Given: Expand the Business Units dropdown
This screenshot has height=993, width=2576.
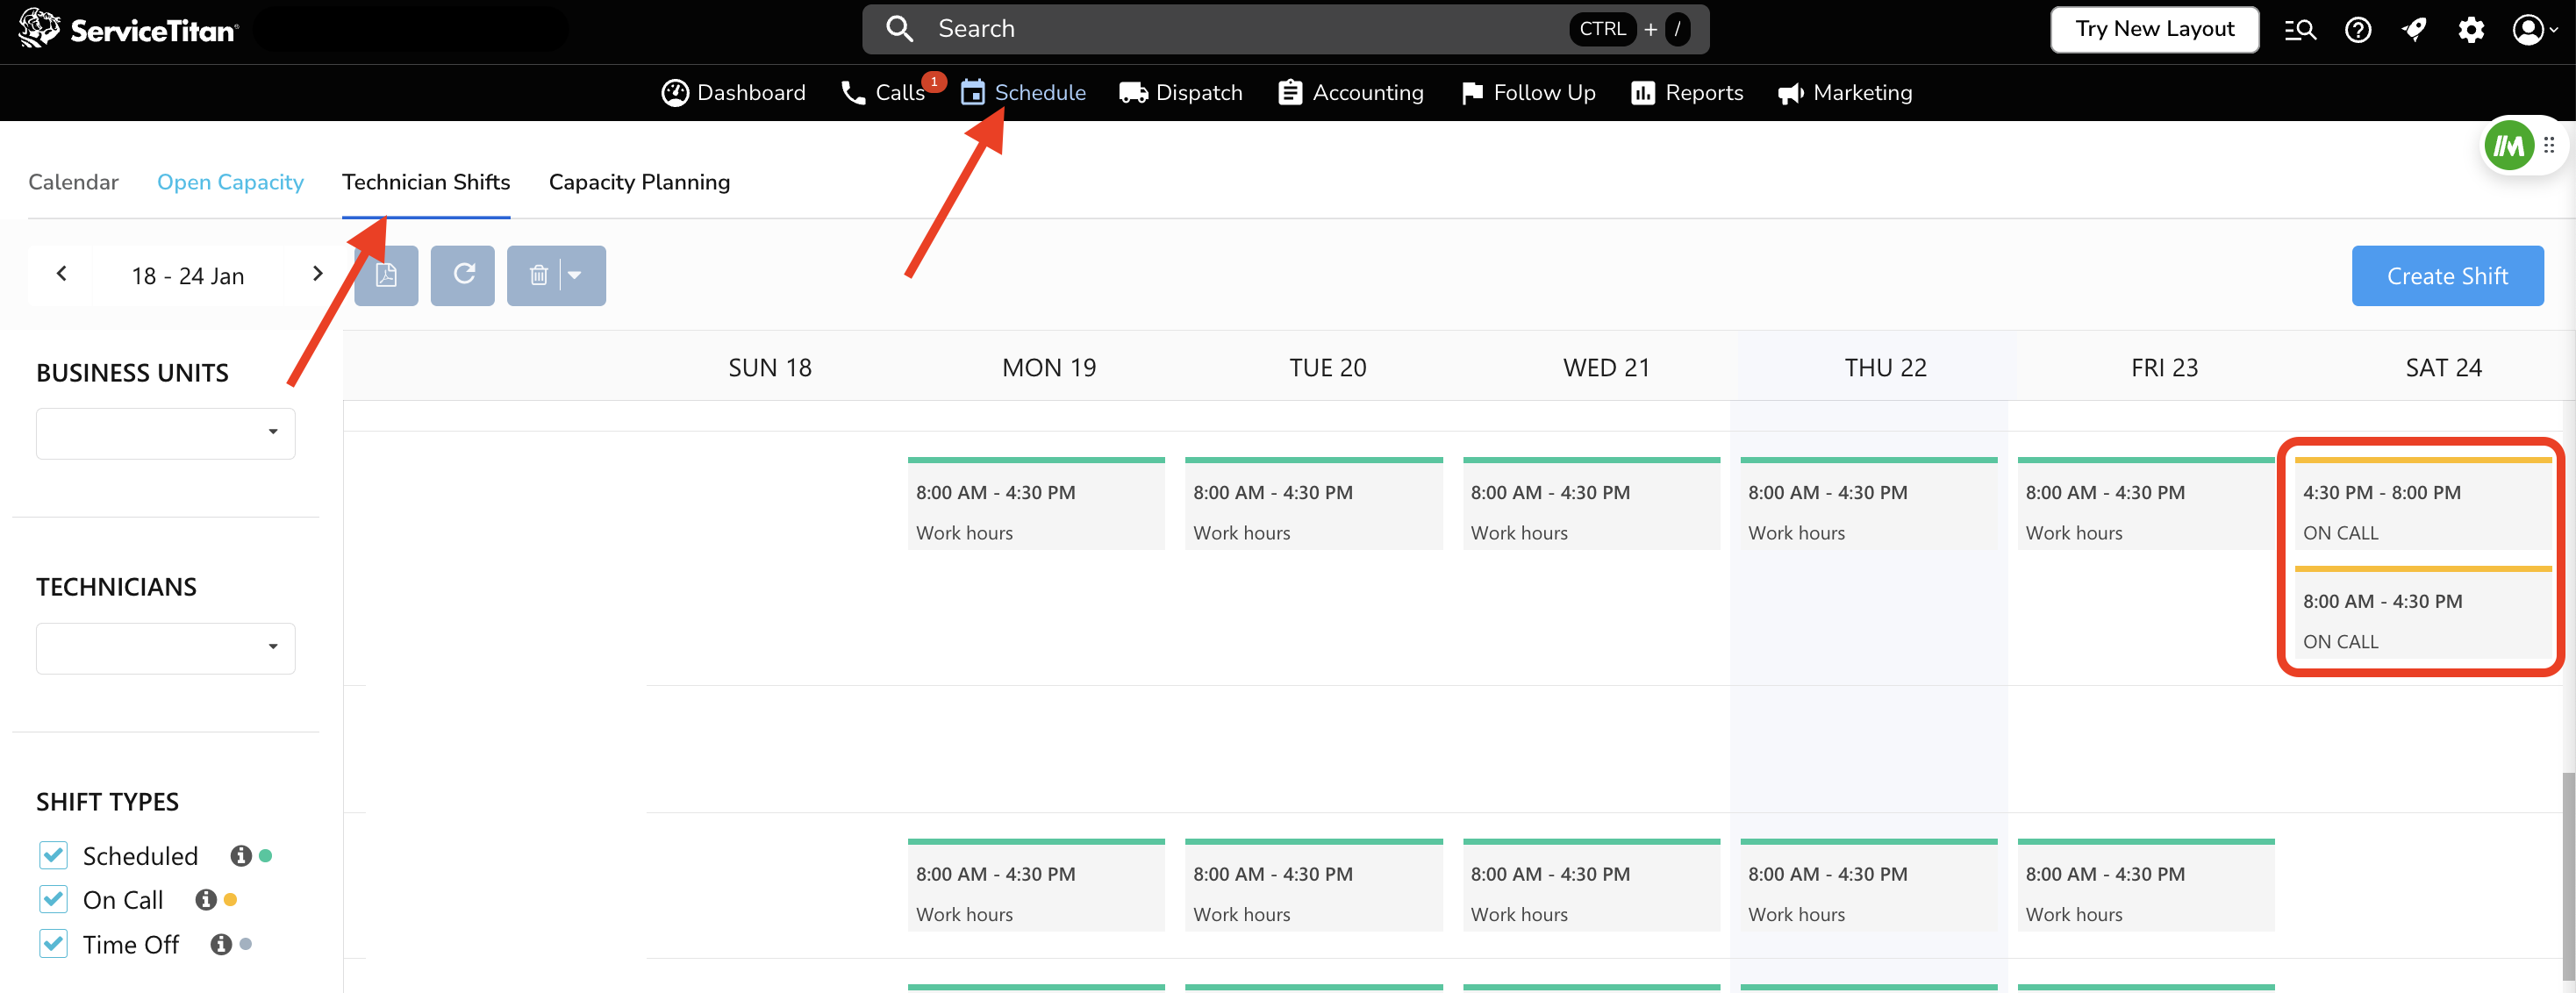Looking at the screenshot, I should point(166,433).
